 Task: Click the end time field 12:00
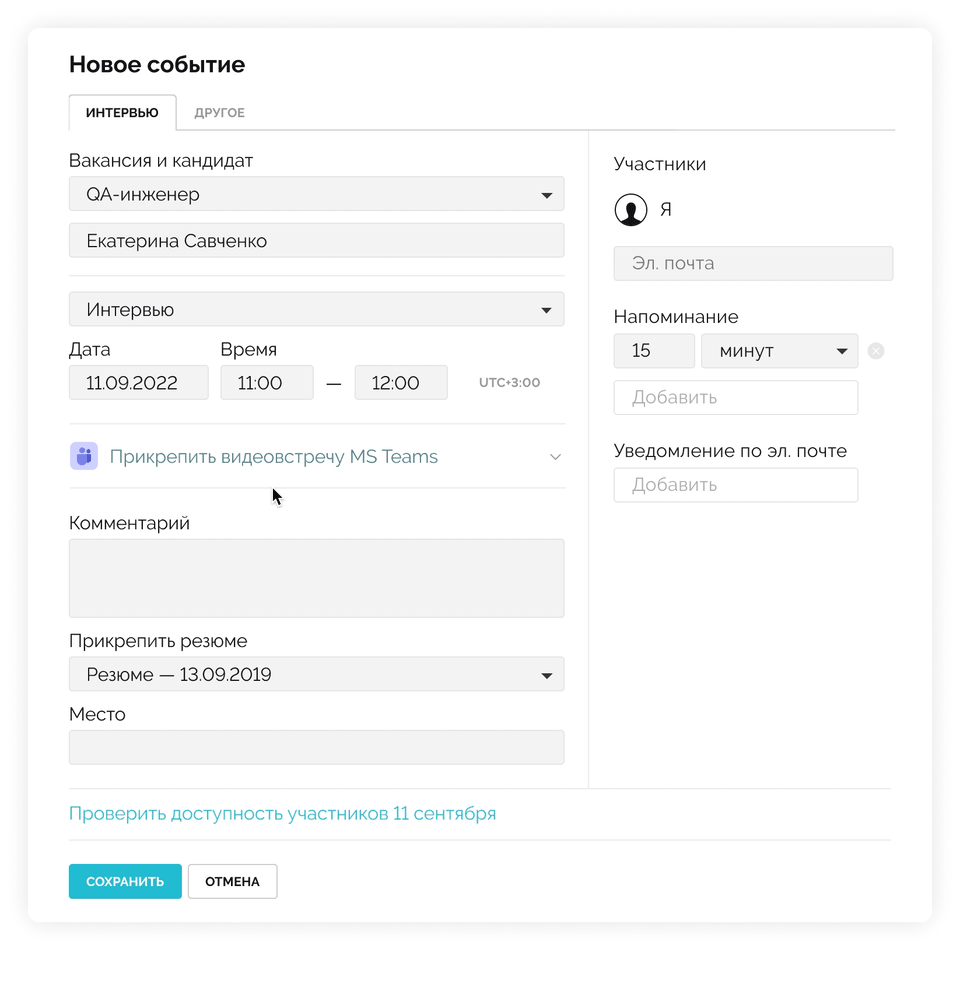point(400,383)
